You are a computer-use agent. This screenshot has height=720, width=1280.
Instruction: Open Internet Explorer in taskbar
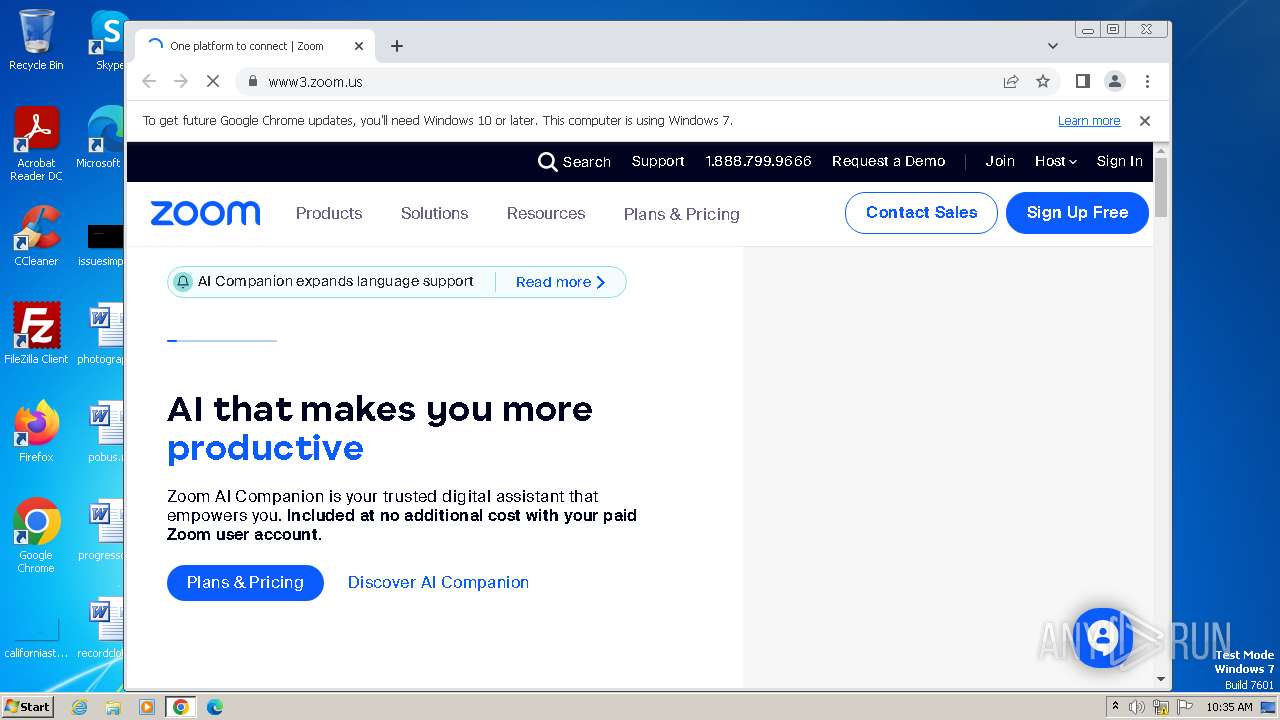(80, 707)
